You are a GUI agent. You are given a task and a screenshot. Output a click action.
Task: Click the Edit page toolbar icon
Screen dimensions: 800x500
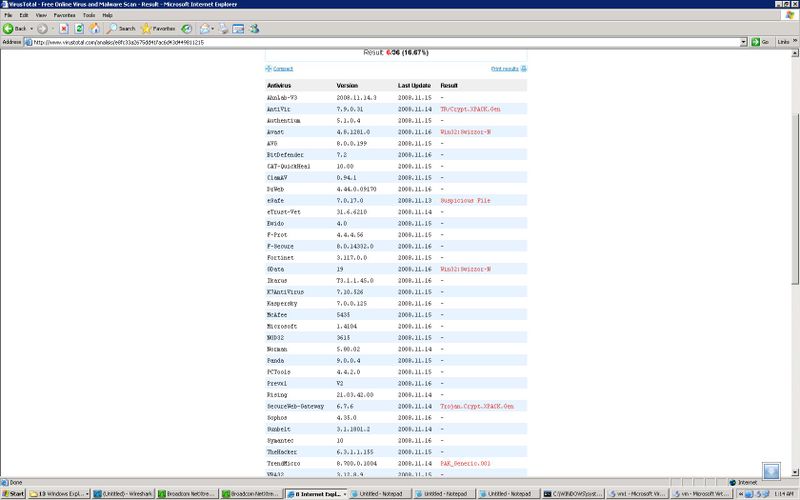(238, 29)
